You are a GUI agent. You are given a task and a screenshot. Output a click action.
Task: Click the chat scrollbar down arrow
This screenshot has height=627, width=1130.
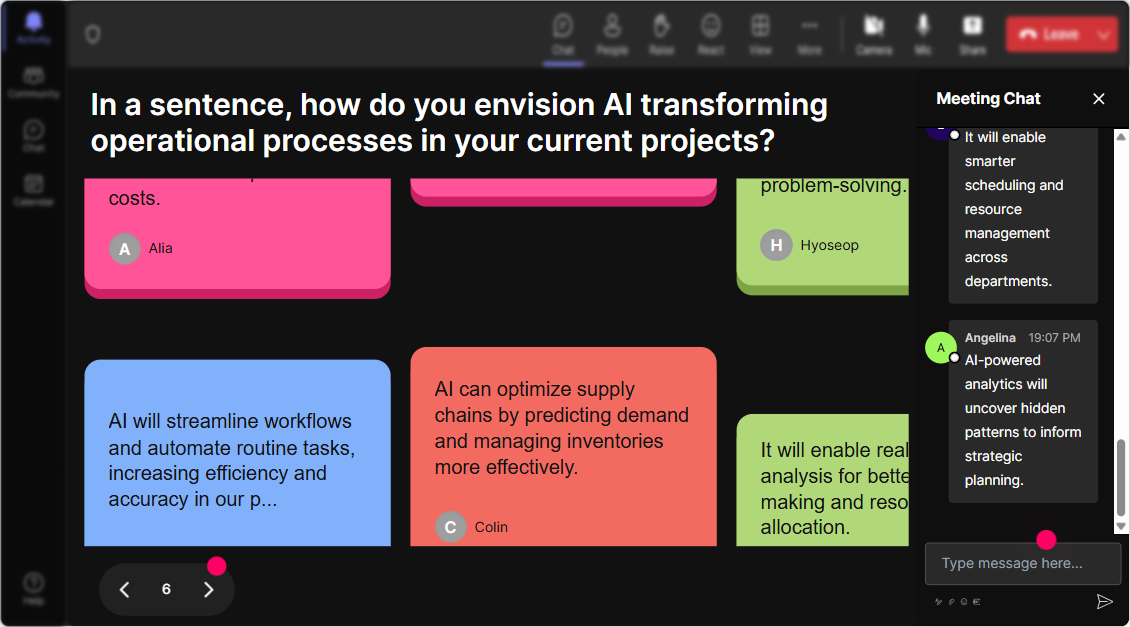(x=1121, y=527)
